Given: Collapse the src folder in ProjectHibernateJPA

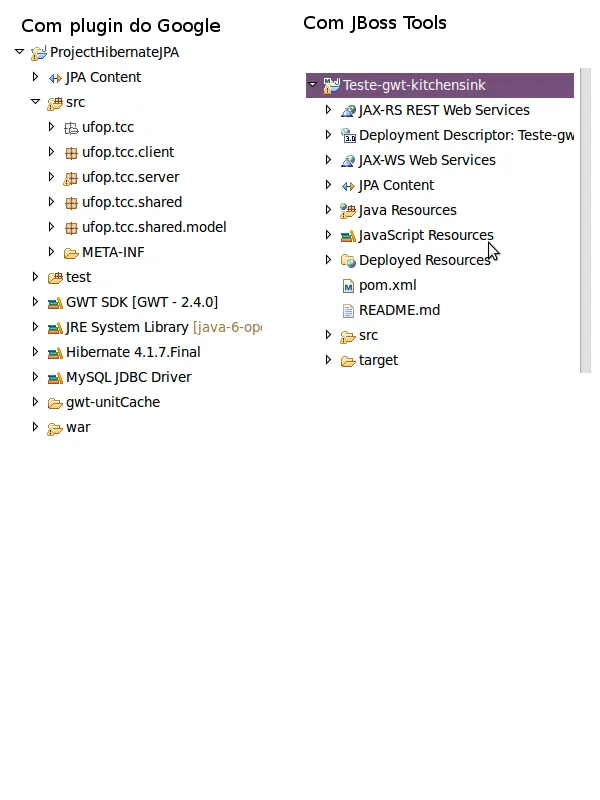Looking at the screenshot, I should pyautogui.click(x=35, y=102).
